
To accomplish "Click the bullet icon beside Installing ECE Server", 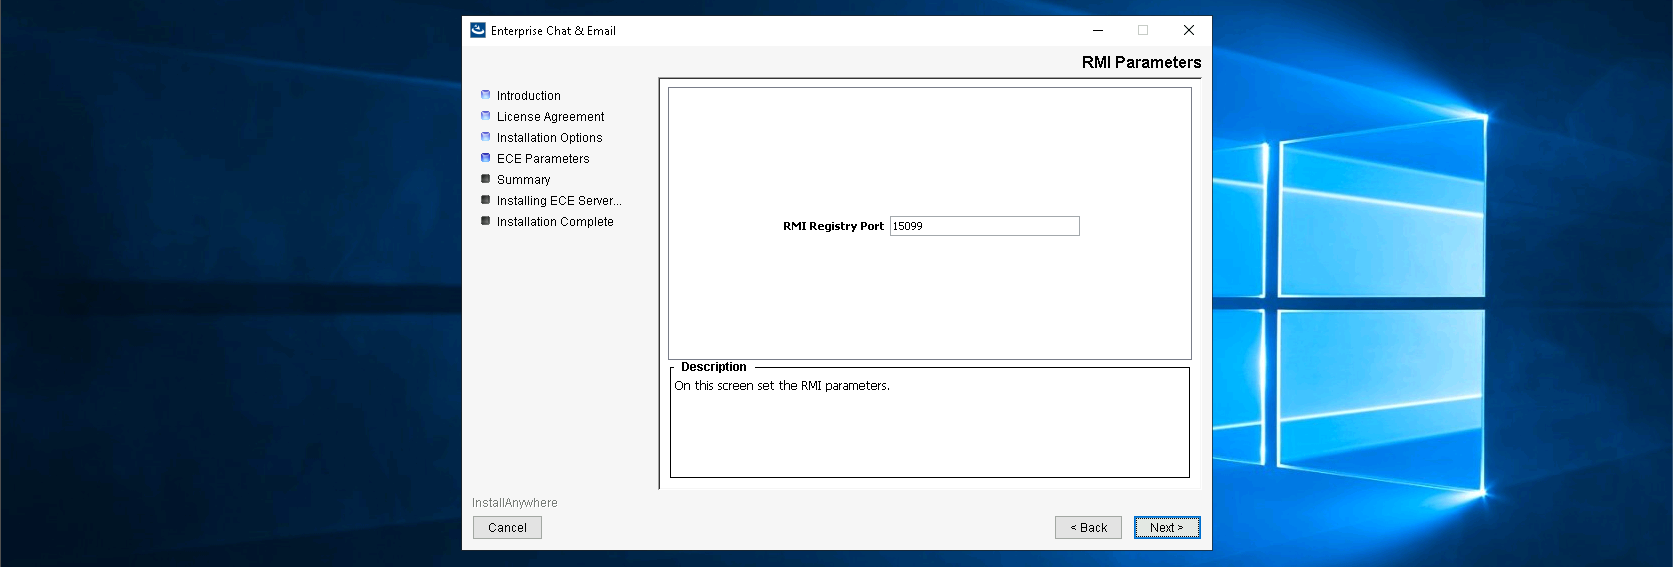I will tap(486, 200).
